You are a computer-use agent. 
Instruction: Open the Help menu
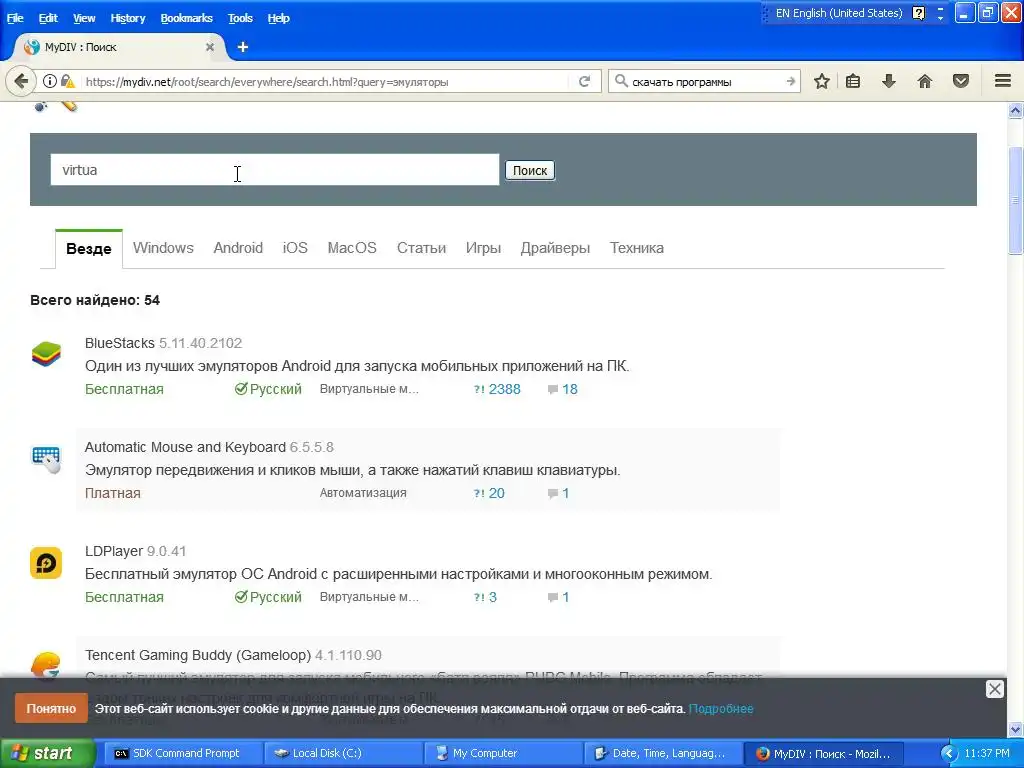tap(278, 18)
